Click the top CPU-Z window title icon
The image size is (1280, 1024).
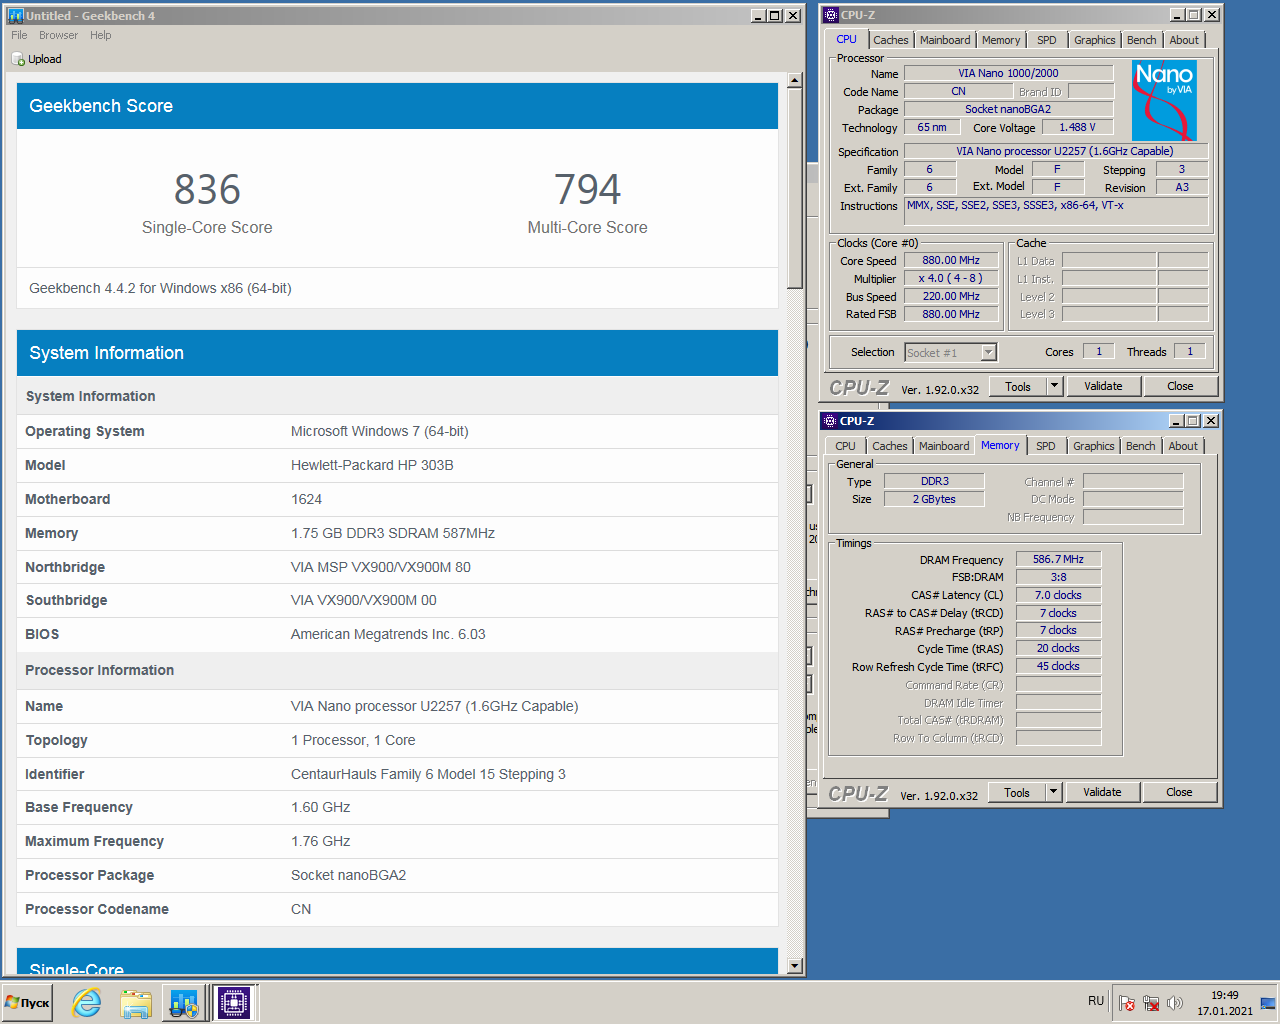[830, 15]
